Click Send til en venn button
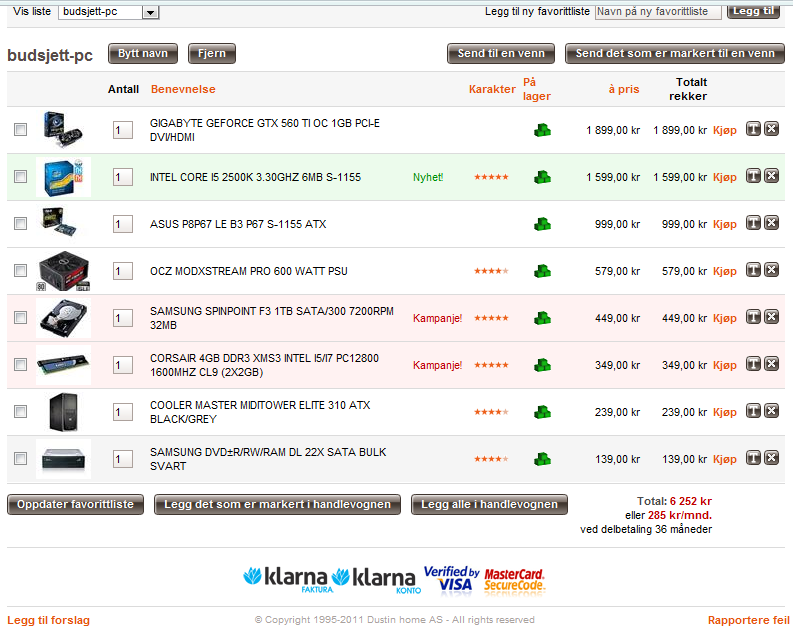Viewport: 793px width, 628px height. click(501, 54)
